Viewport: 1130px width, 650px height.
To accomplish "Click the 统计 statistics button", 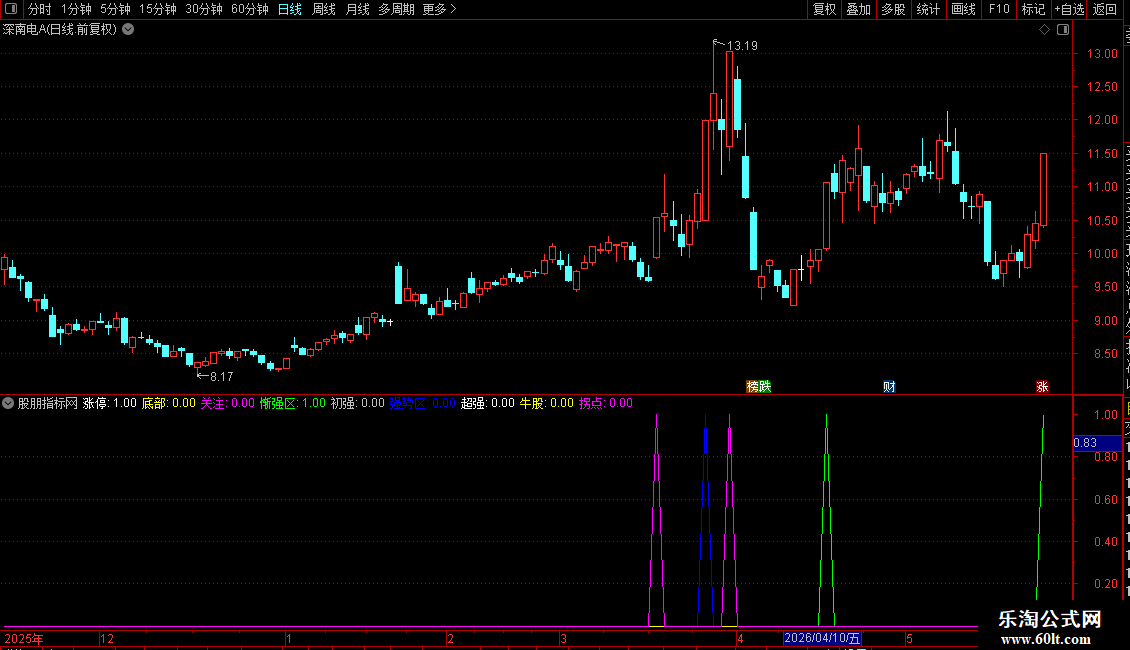I will pyautogui.click(x=928, y=9).
